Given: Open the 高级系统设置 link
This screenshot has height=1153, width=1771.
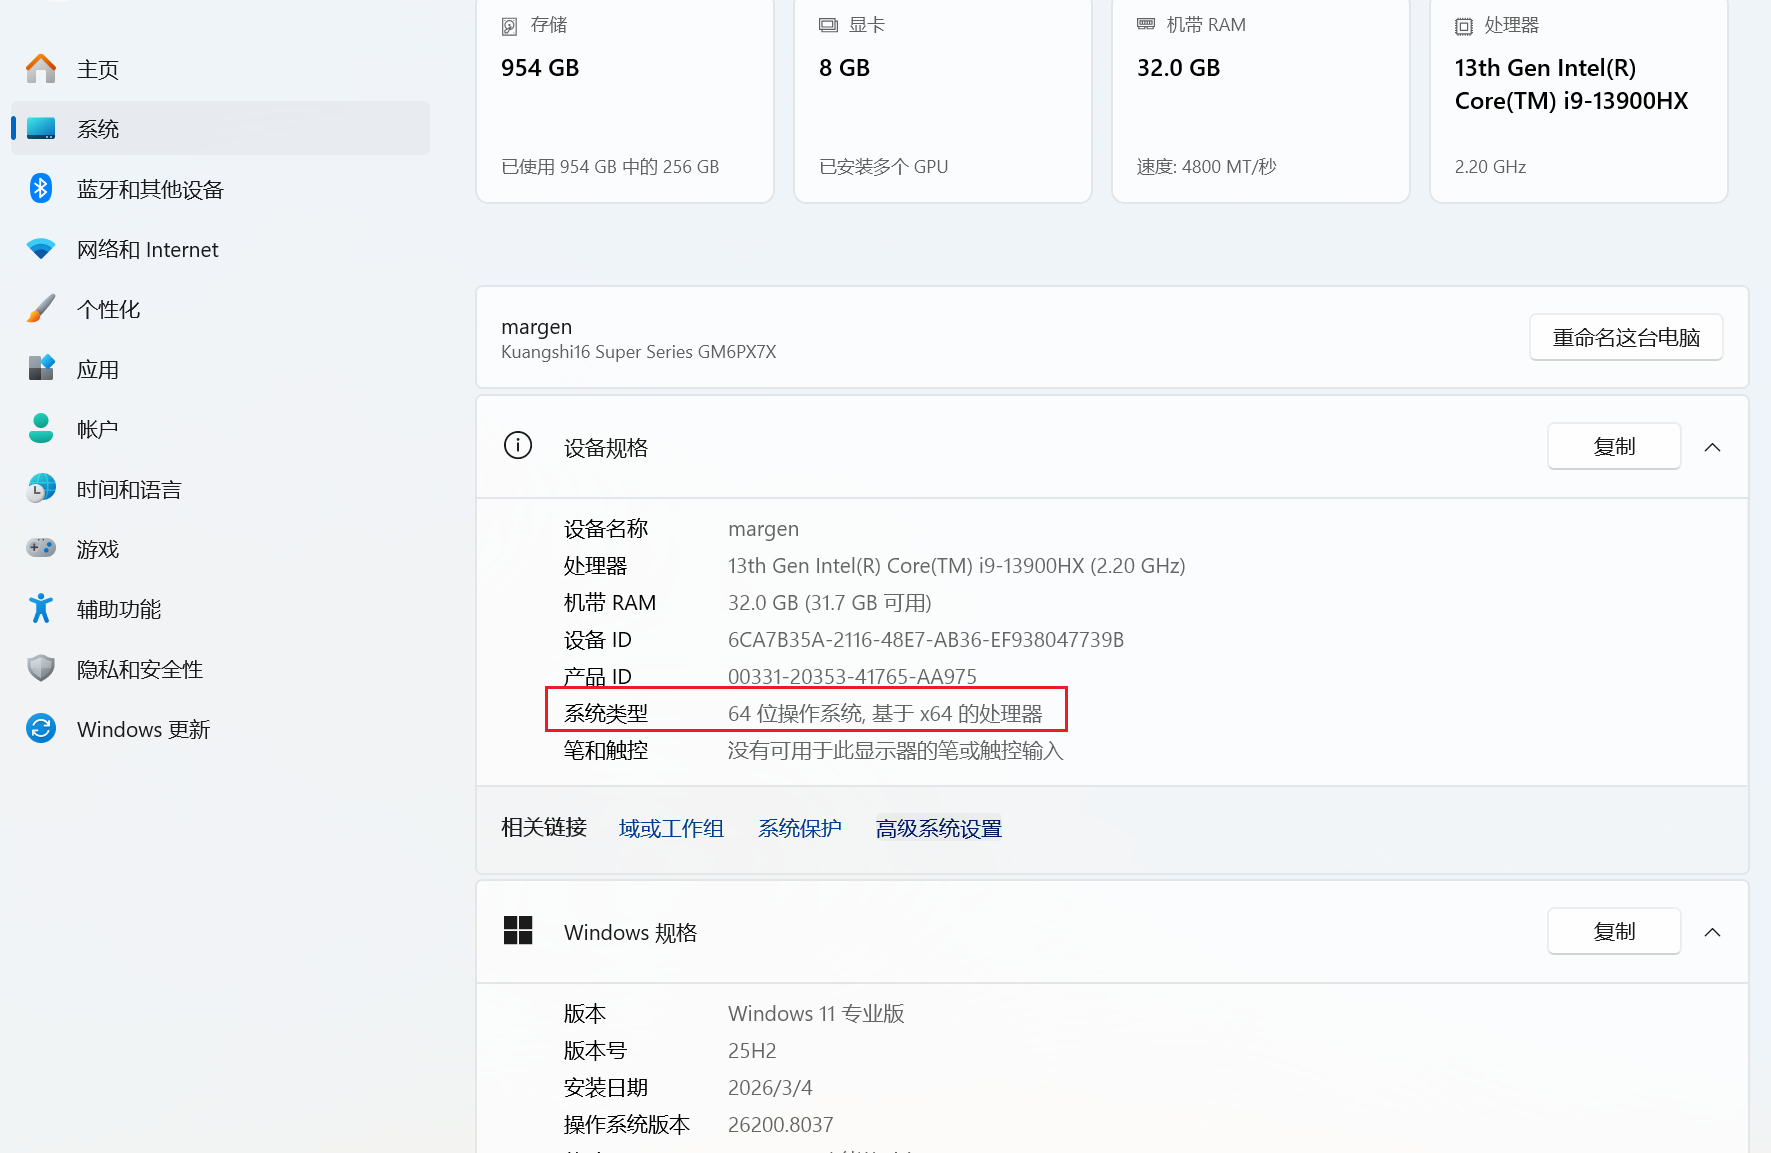Looking at the screenshot, I should point(938,828).
